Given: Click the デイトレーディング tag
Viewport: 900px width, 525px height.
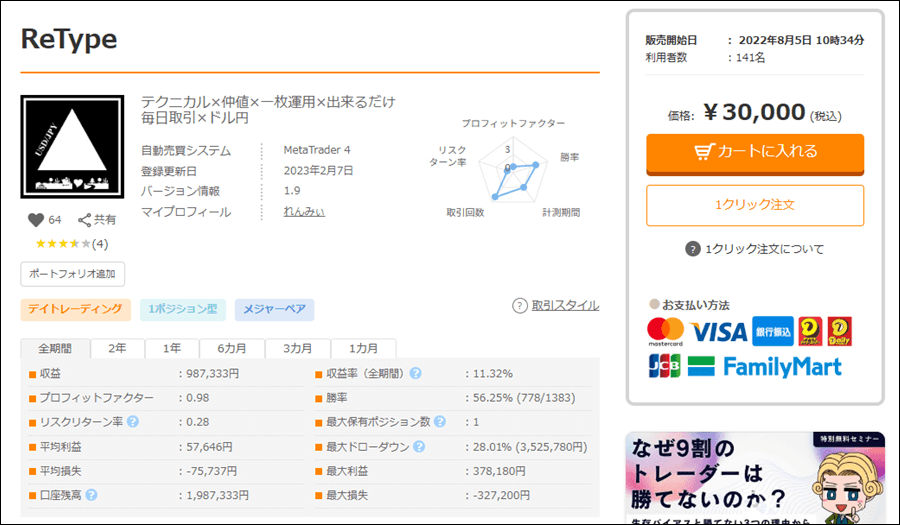Looking at the screenshot, I should pos(76,310).
